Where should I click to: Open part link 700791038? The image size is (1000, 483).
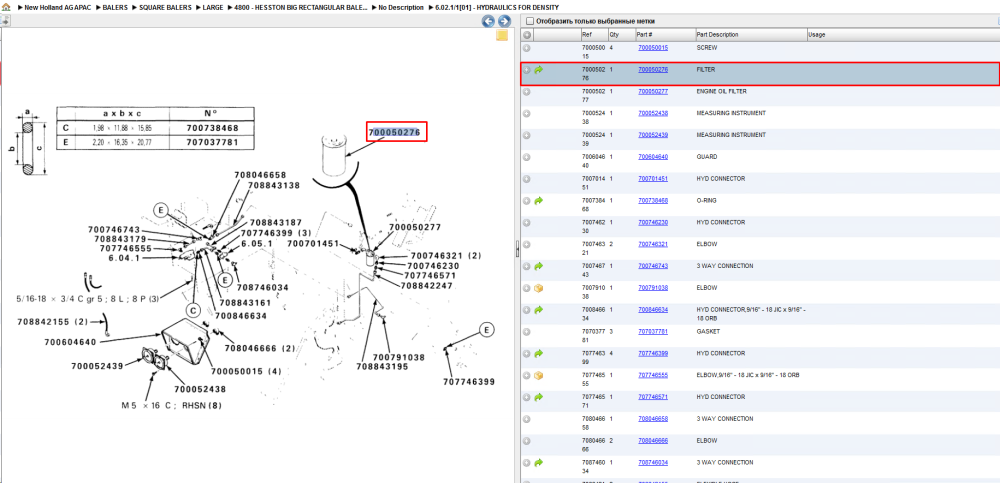[x=653, y=288]
